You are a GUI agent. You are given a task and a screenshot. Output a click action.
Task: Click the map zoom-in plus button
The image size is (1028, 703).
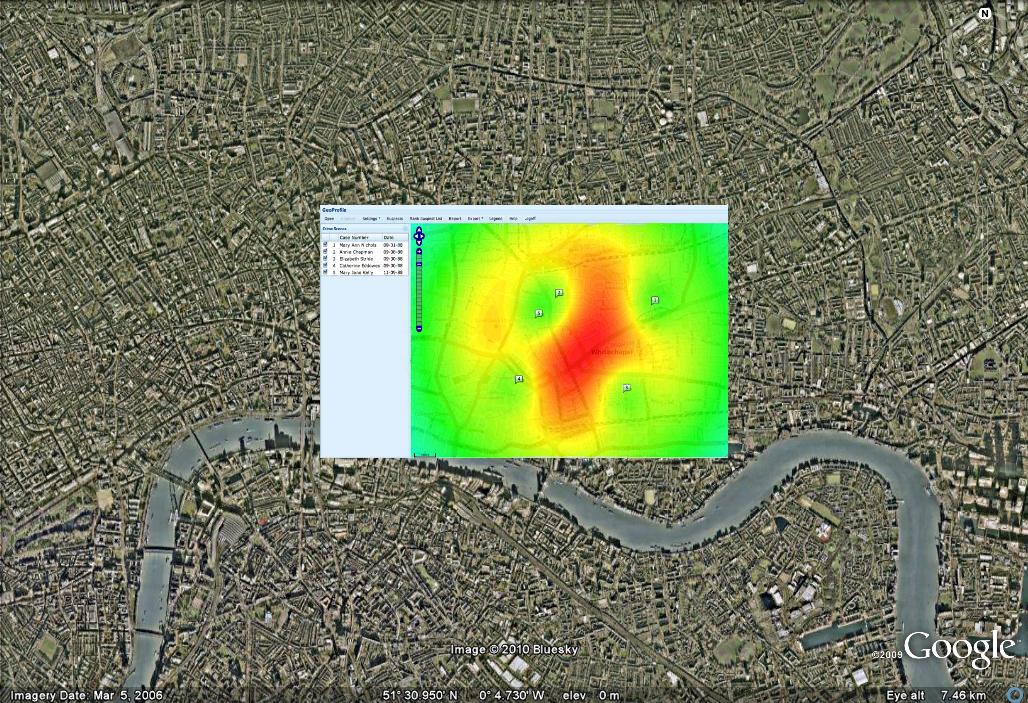419,252
